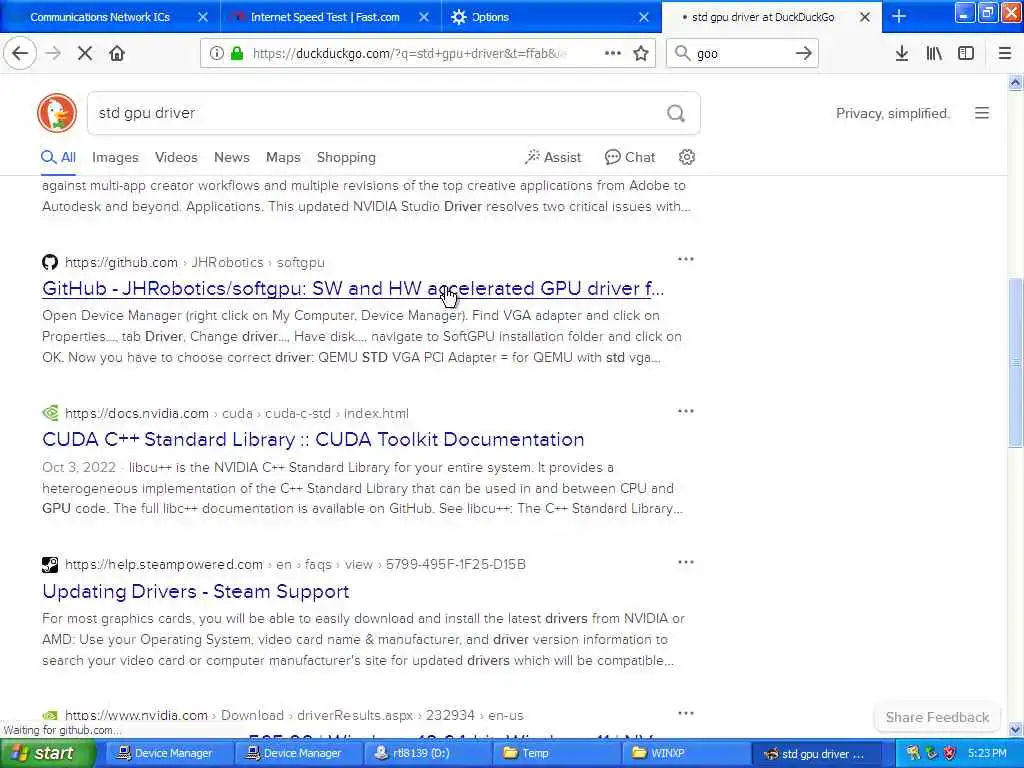Select the Shopping search category
1024x768 pixels.
coord(346,157)
